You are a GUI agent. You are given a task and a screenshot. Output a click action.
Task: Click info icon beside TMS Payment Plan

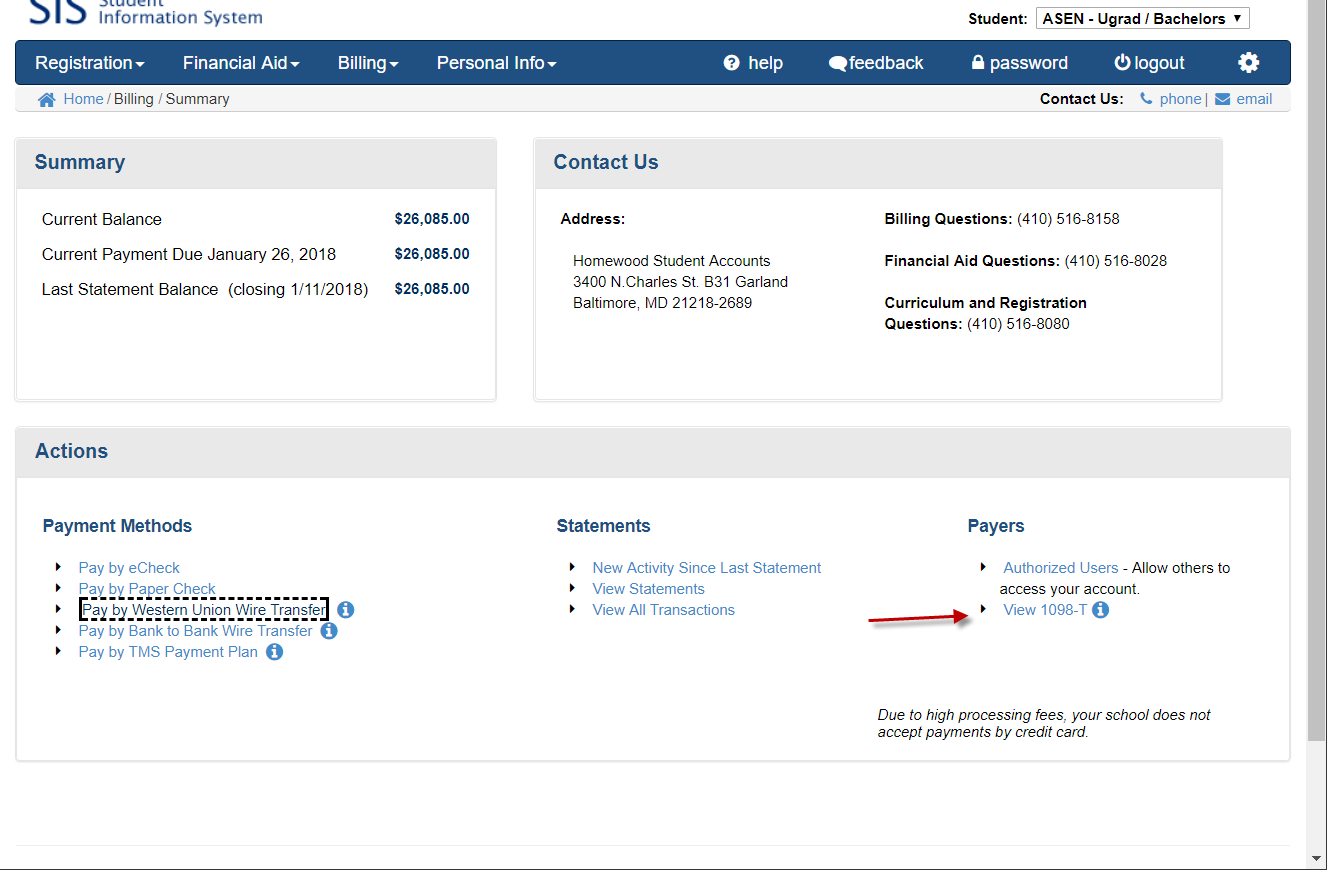click(x=274, y=652)
